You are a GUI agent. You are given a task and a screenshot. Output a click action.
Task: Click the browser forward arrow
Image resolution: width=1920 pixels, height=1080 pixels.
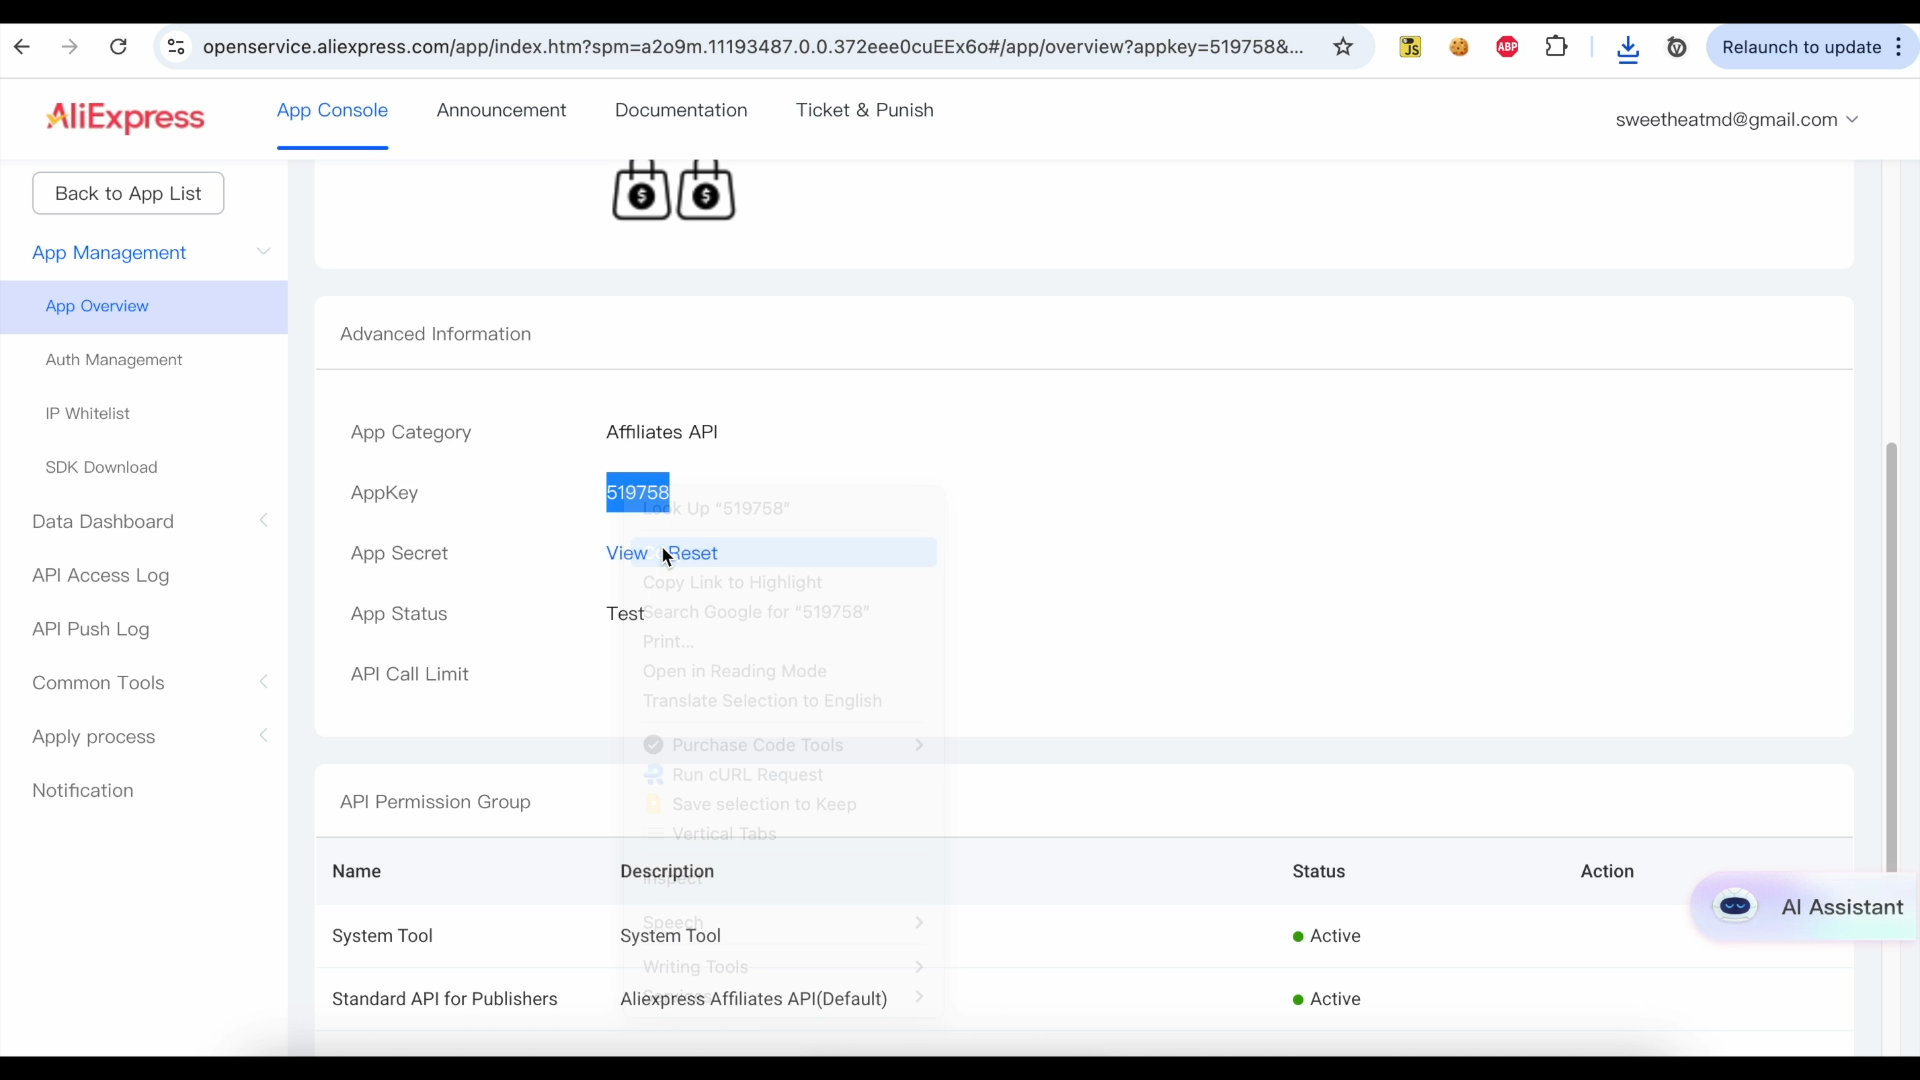(69, 47)
